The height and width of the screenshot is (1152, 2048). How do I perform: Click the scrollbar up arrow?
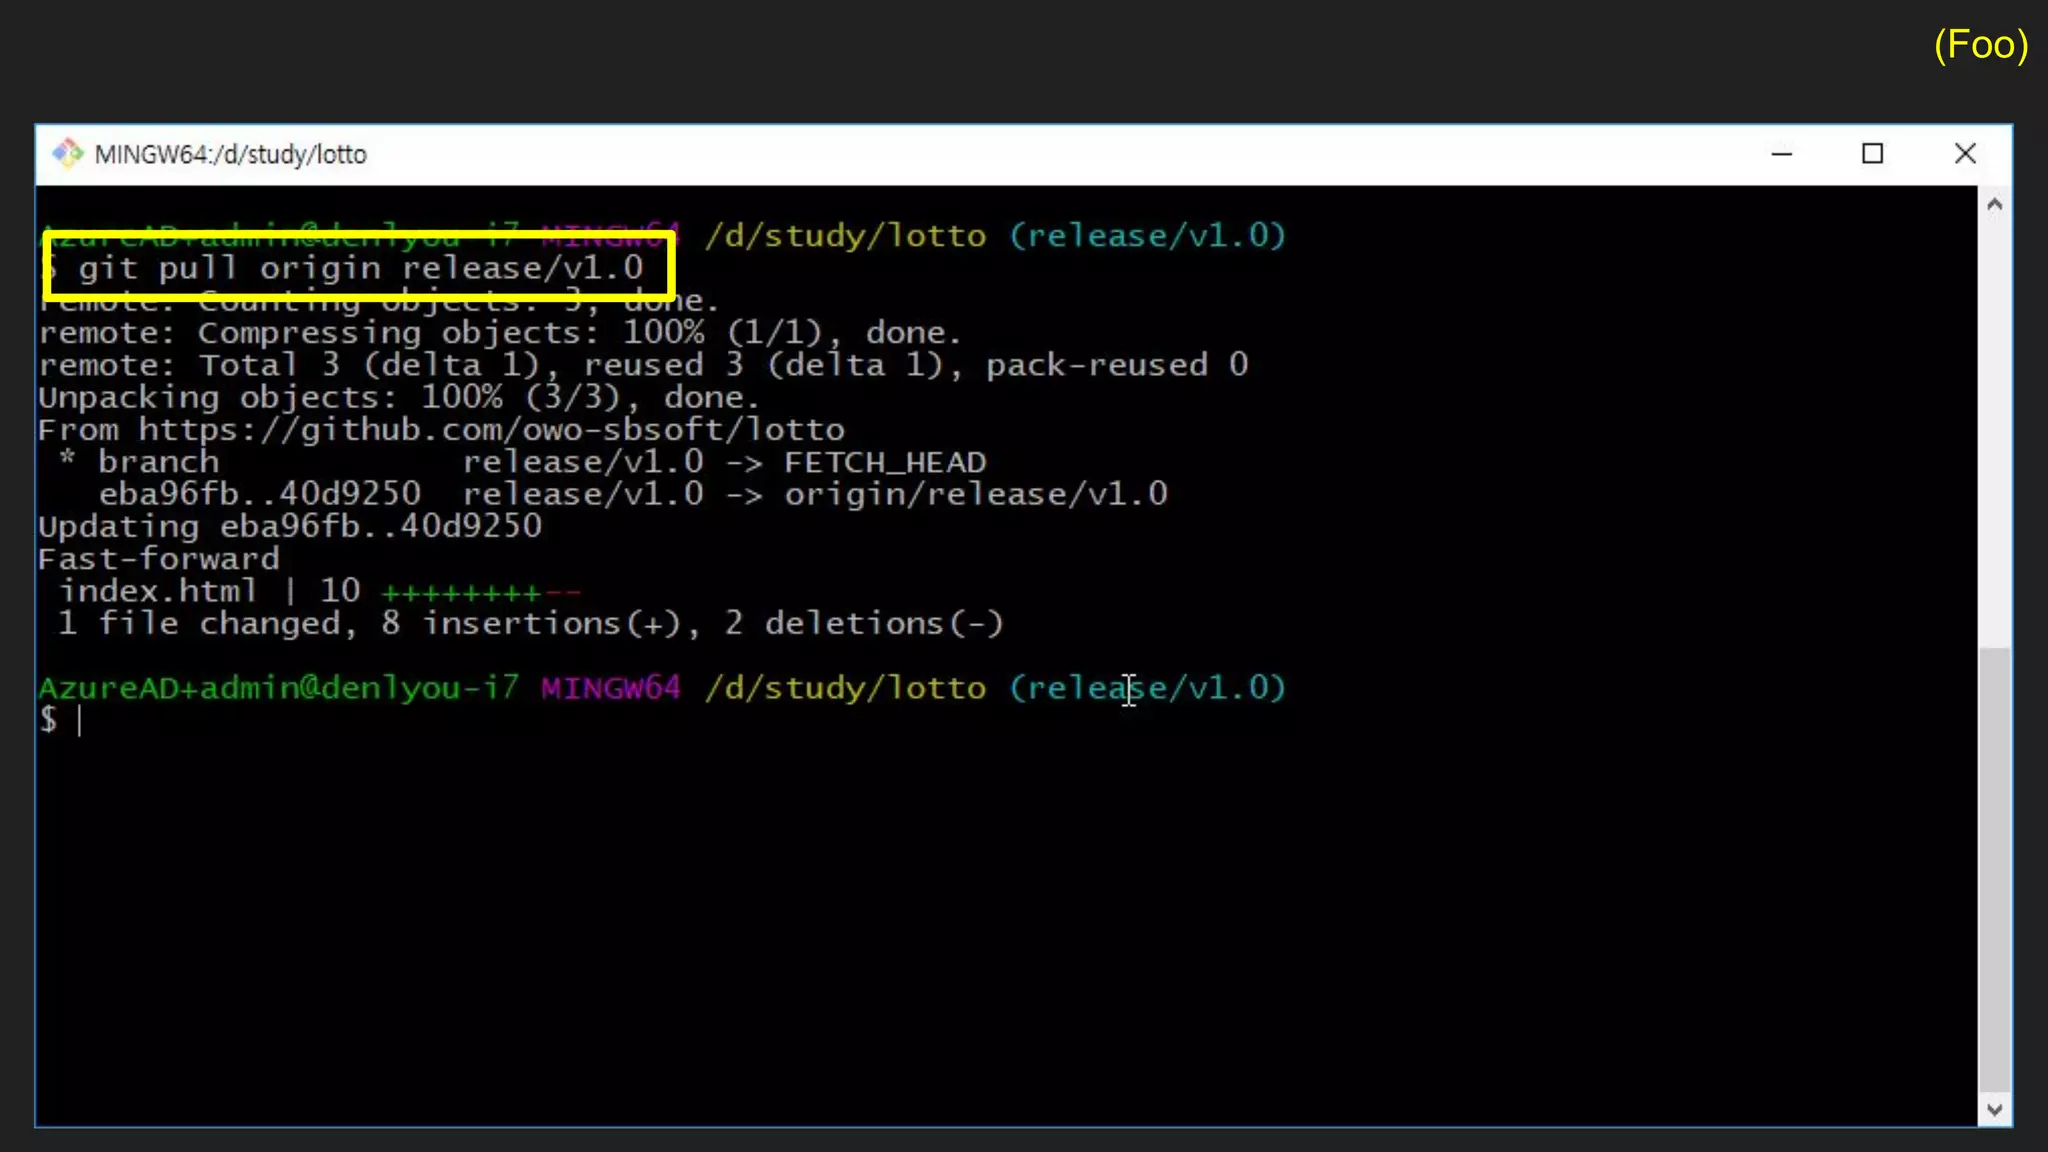click(x=1994, y=205)
